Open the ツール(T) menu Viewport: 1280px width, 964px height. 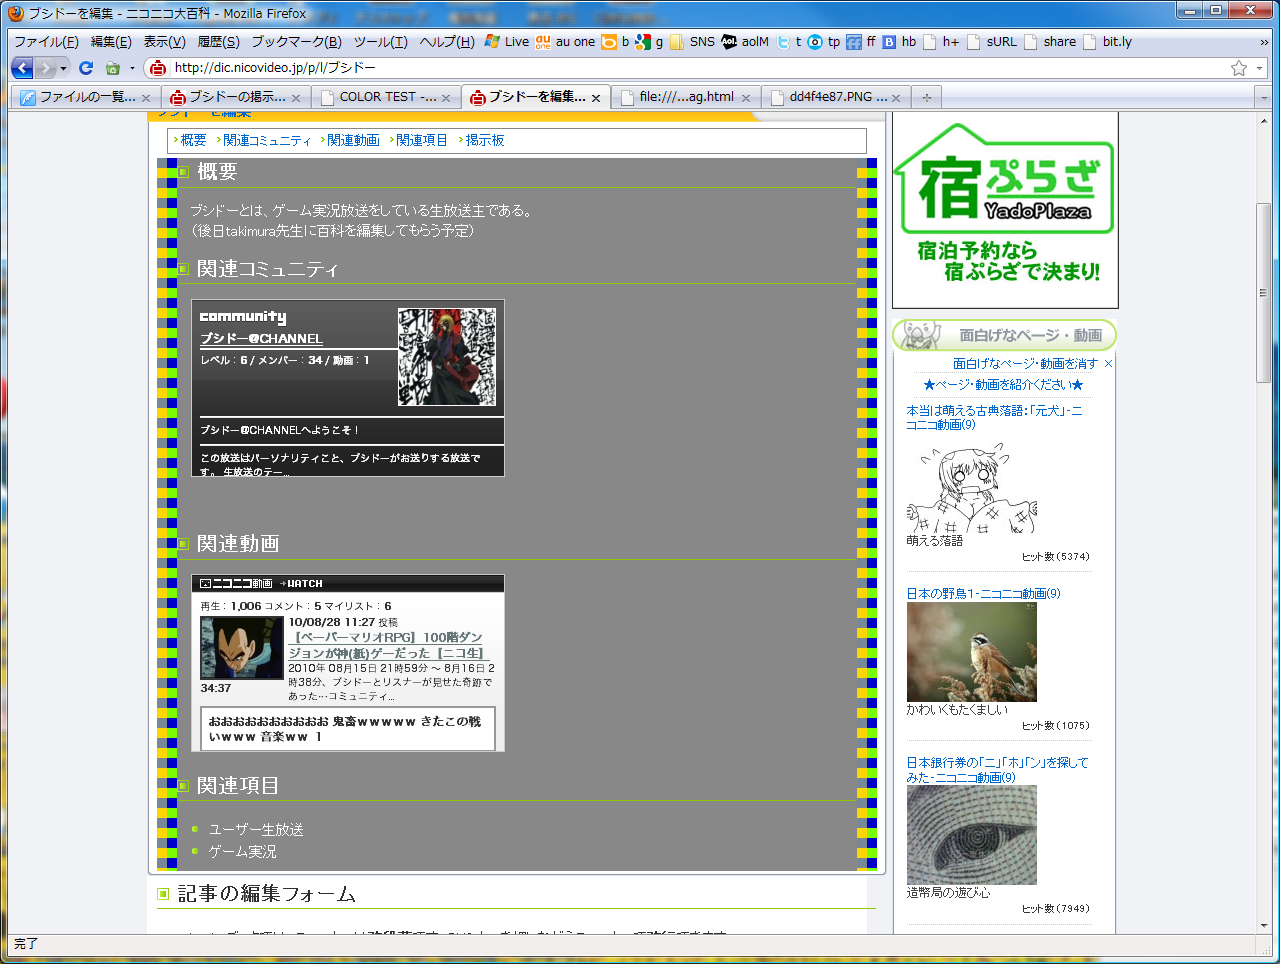pyautogui.click(x=380, y=42)
